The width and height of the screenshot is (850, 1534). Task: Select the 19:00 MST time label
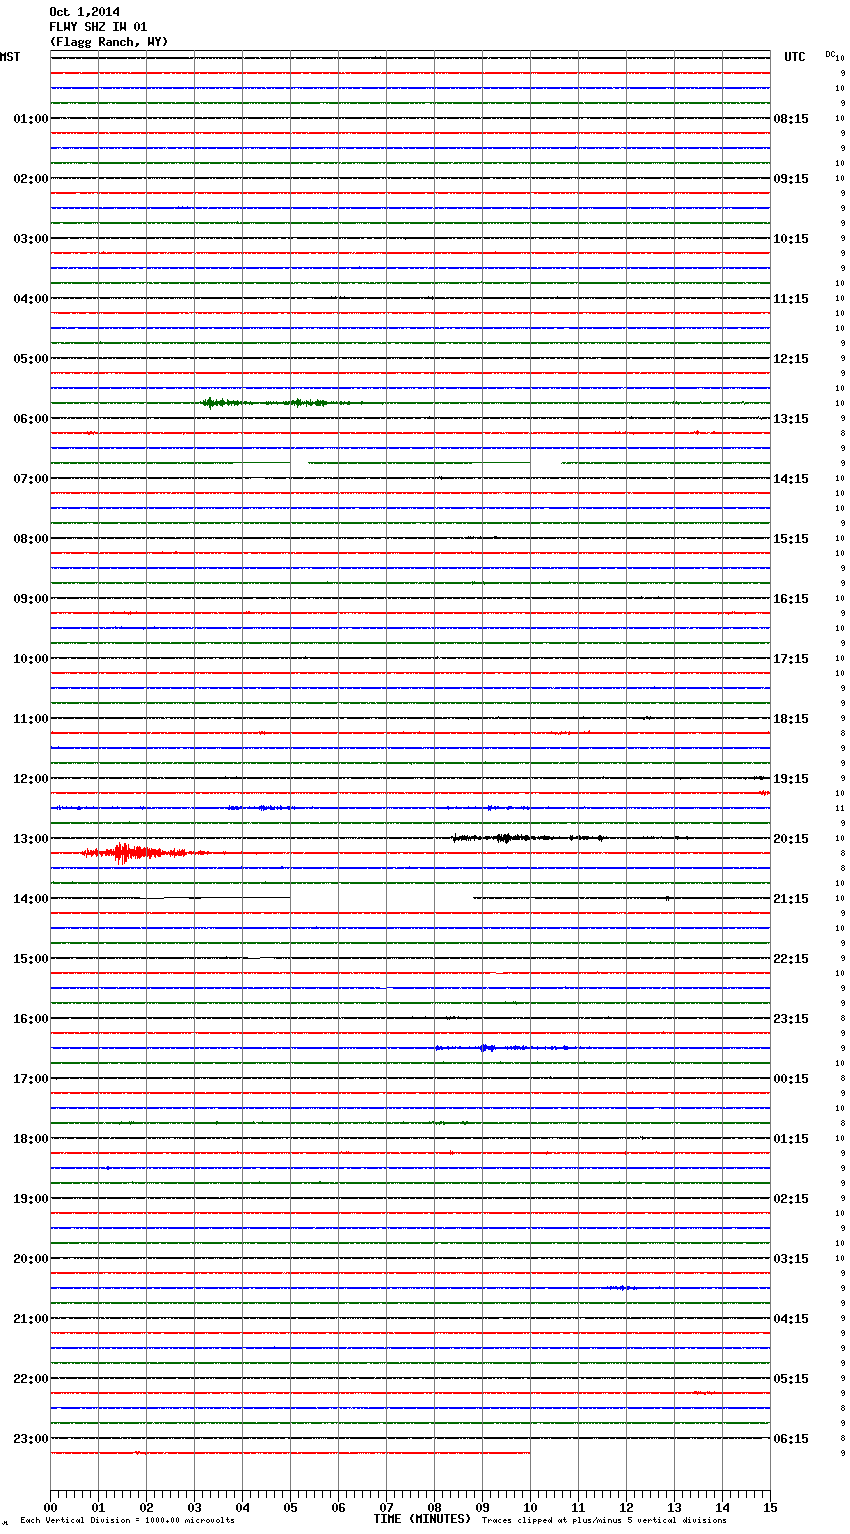point(31,1199)
